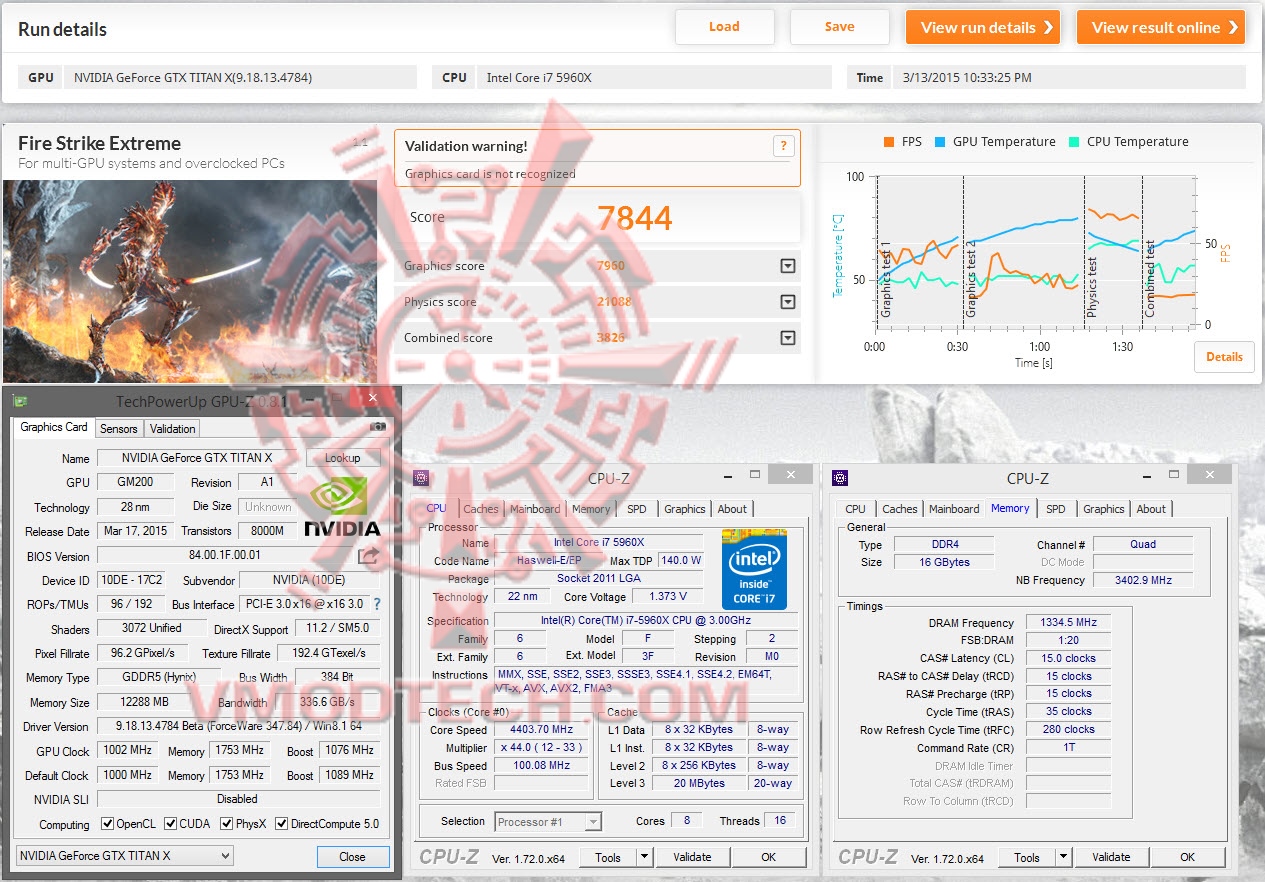
Task: Click OK in Memory CPU-Z window
Action: [1188, 857]
